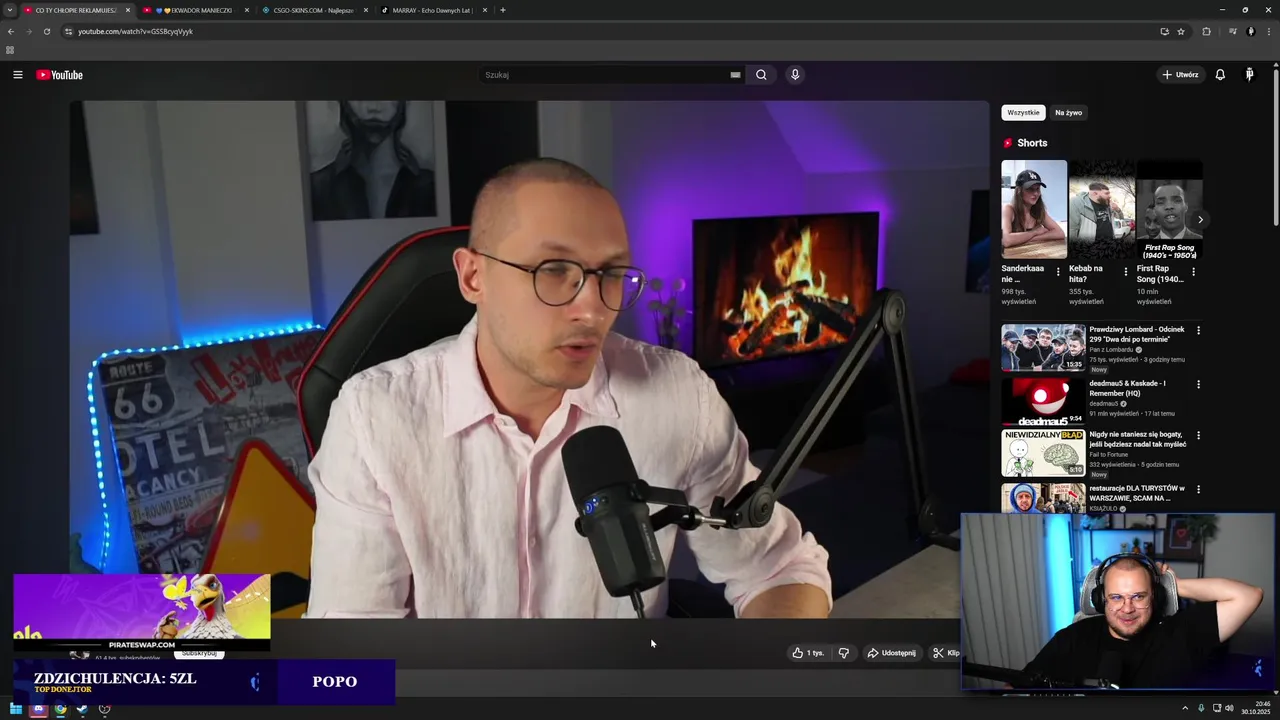Viewport: 1280px width, 720px height.
Task: Open Steam from the taskbar
Action: tap(82, 709)
